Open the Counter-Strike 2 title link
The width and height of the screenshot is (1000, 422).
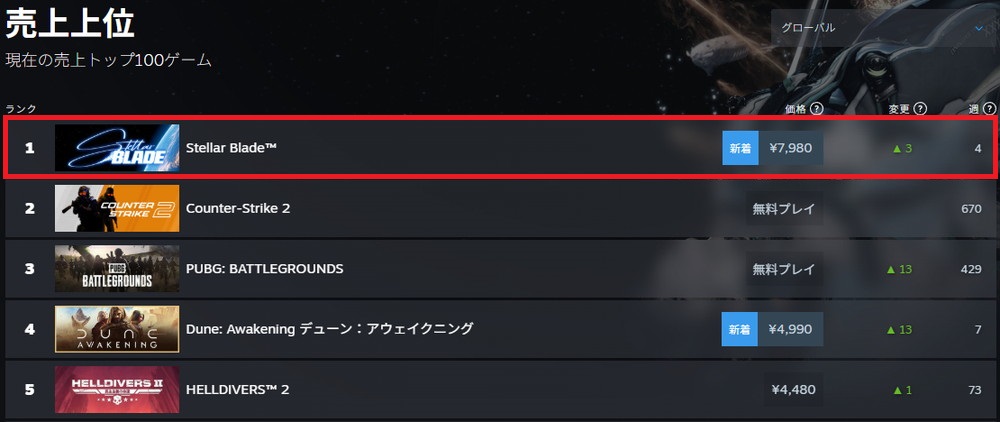pyautogui.click(x=238, y=208)
